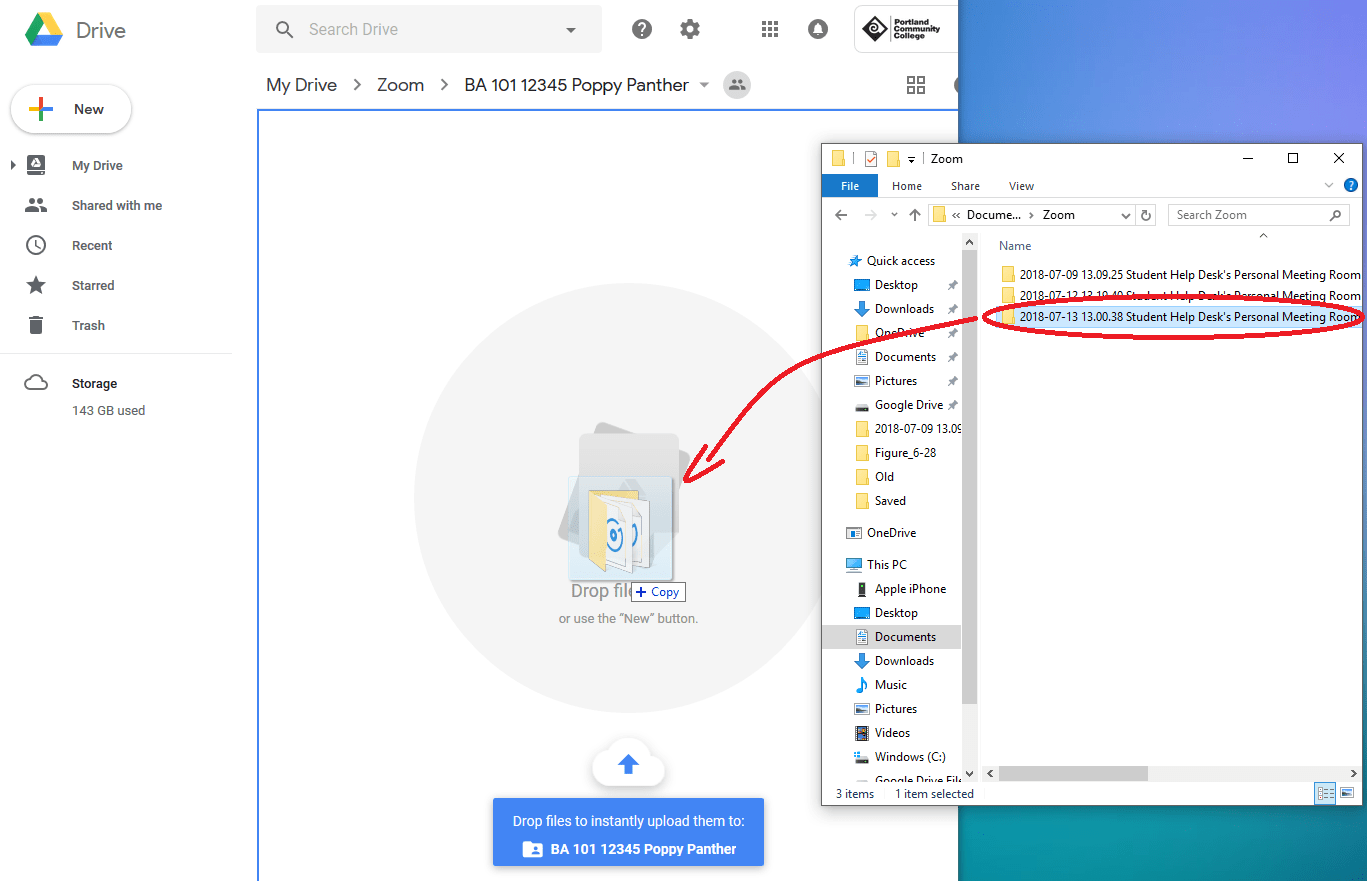Go back with the Explorer Back arrow

coord(841,215)
